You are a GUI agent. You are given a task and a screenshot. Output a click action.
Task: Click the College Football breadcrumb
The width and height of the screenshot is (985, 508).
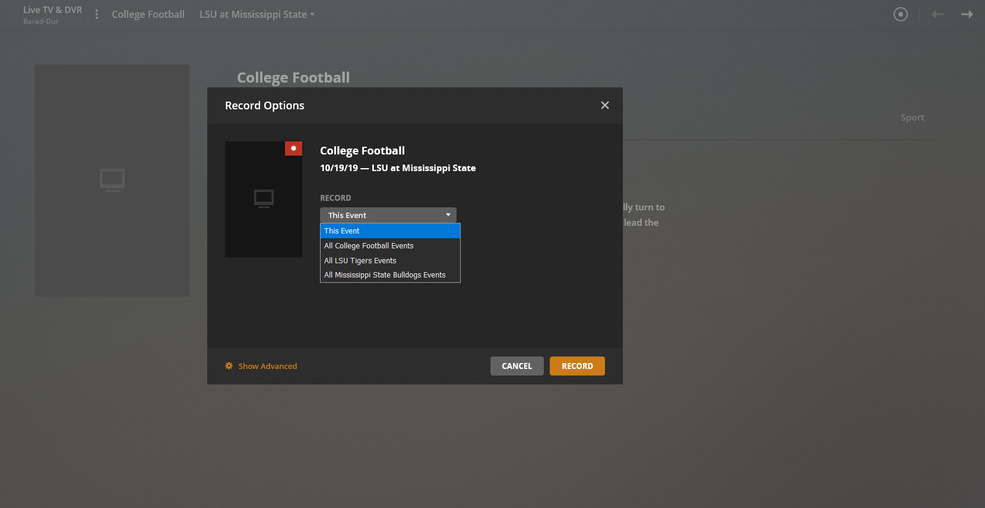coord(148,14)
